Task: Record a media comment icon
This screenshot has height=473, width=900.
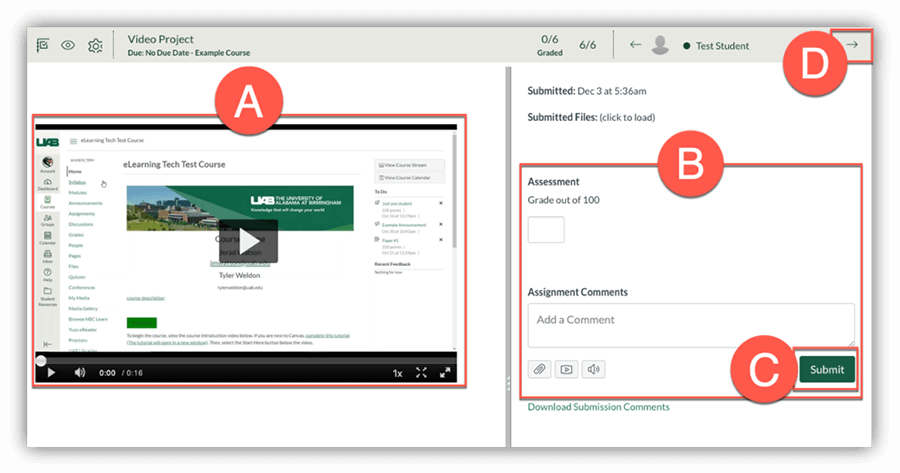Action: [567, 369]
